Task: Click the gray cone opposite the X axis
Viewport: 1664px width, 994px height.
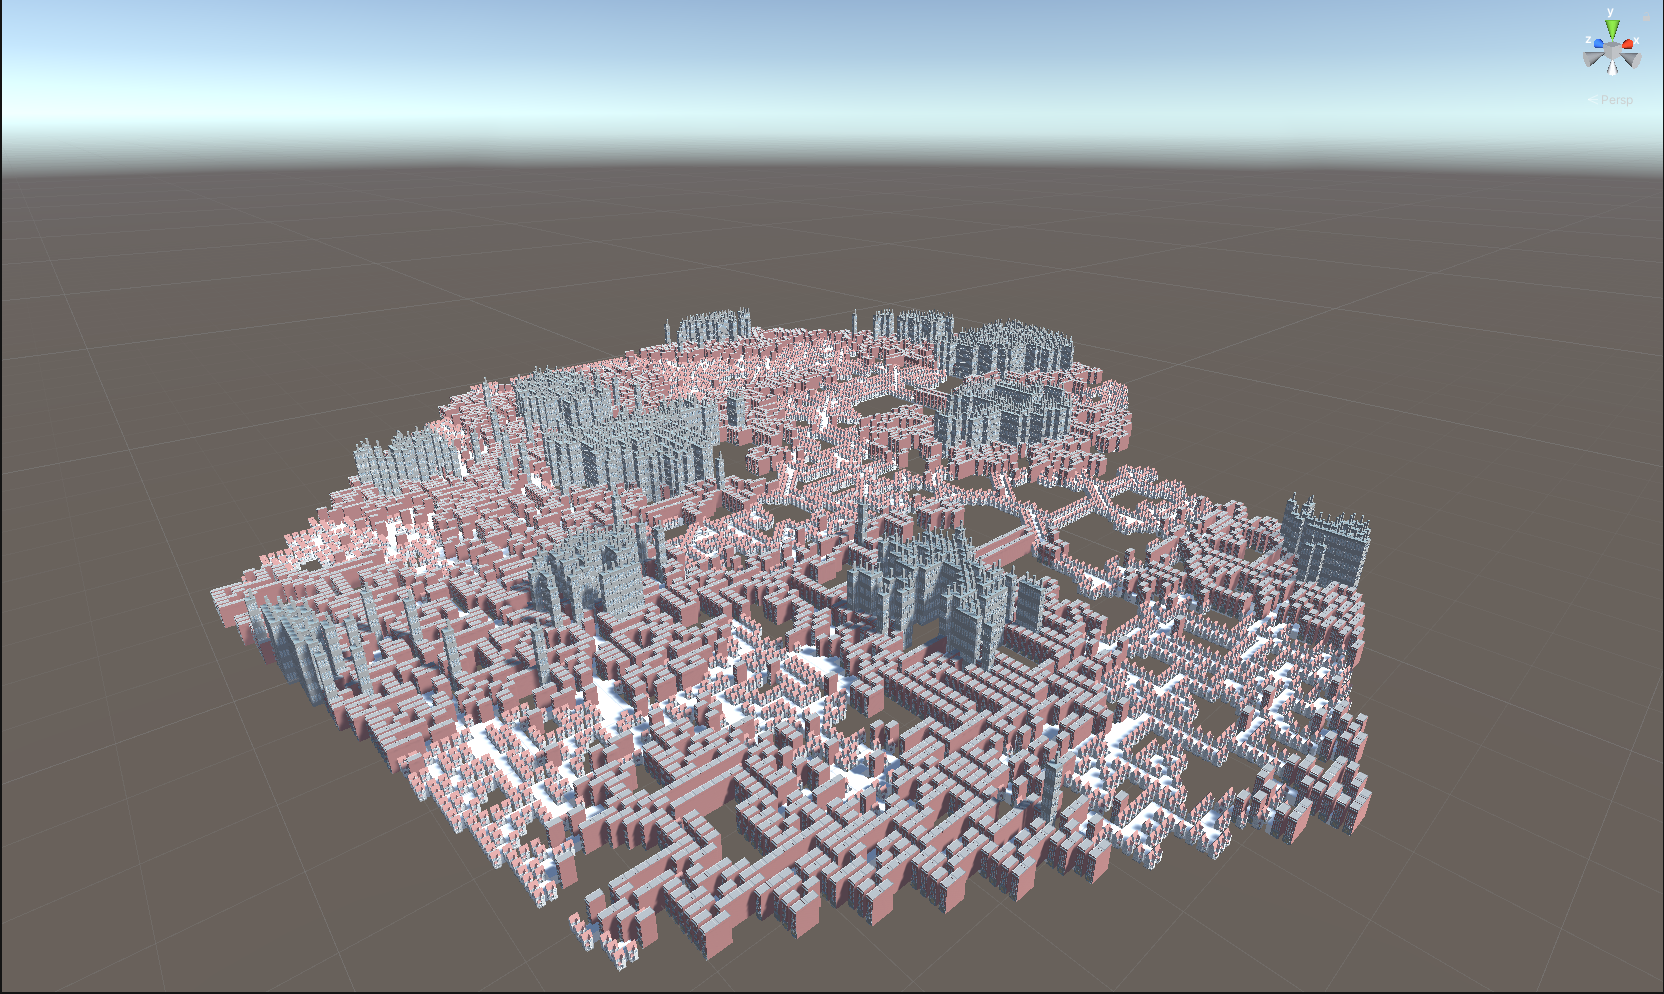Action: click(x=1591, y=59)
